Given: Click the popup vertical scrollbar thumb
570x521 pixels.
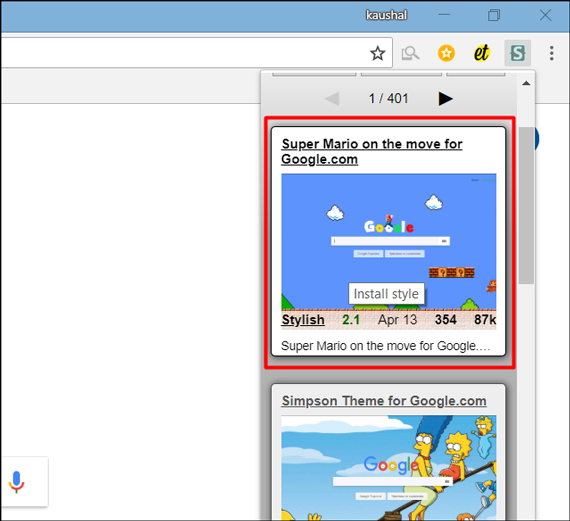Looking at the screenshot, I should [x=526, y=205].
